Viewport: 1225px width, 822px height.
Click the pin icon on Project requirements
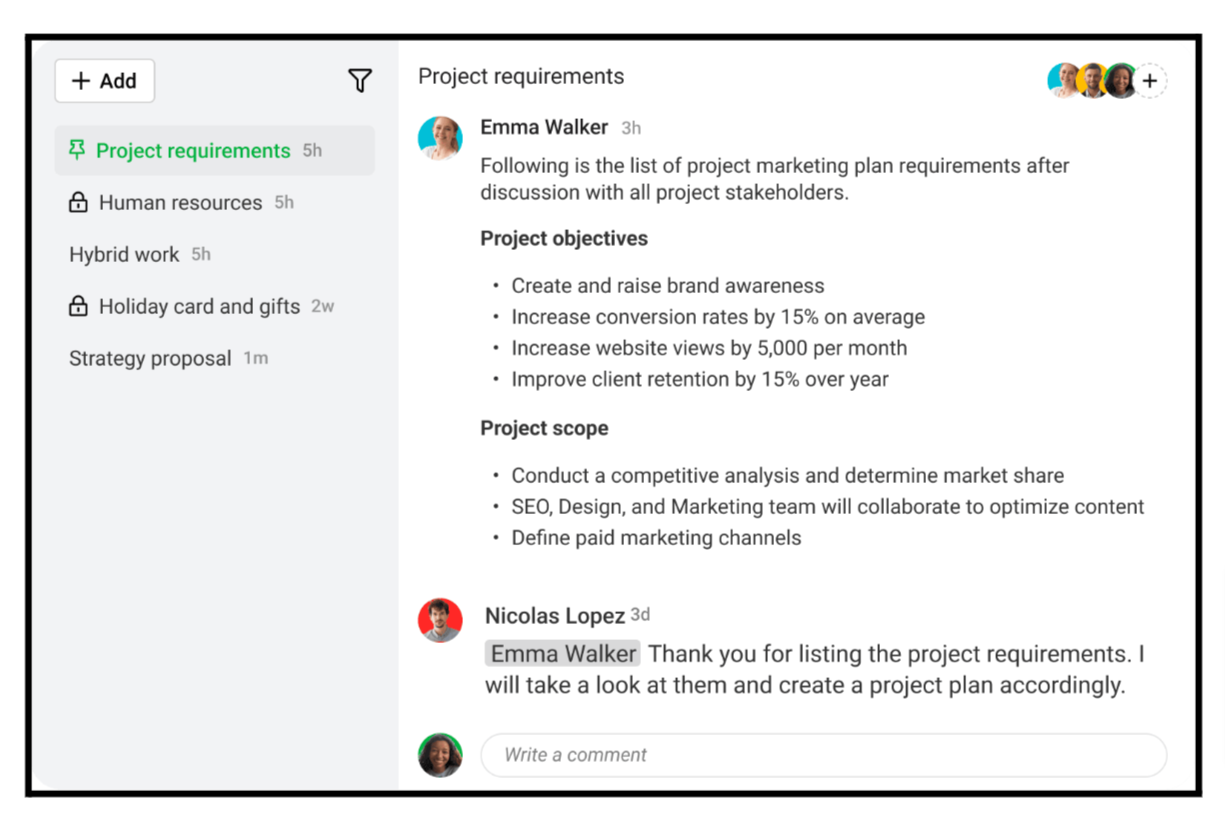click(x=76, y=151)
